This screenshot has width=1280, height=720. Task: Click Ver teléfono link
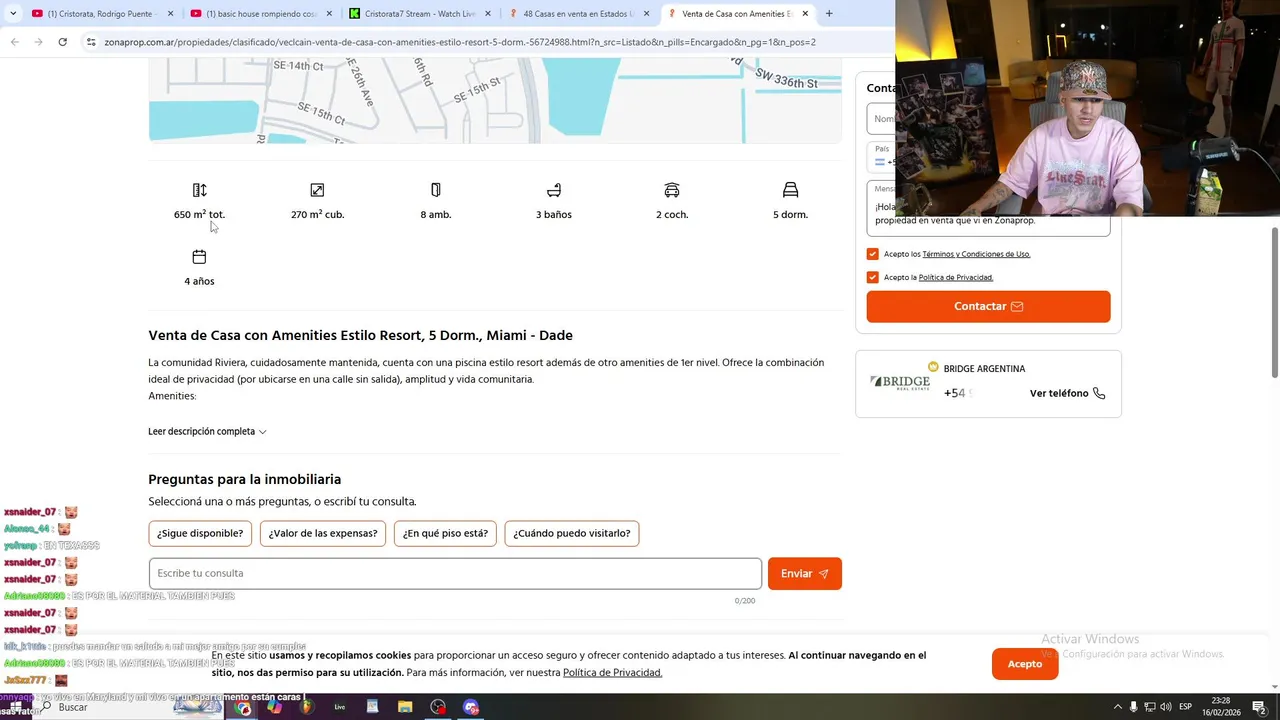pyautogui.click(x=1067, y=393)
